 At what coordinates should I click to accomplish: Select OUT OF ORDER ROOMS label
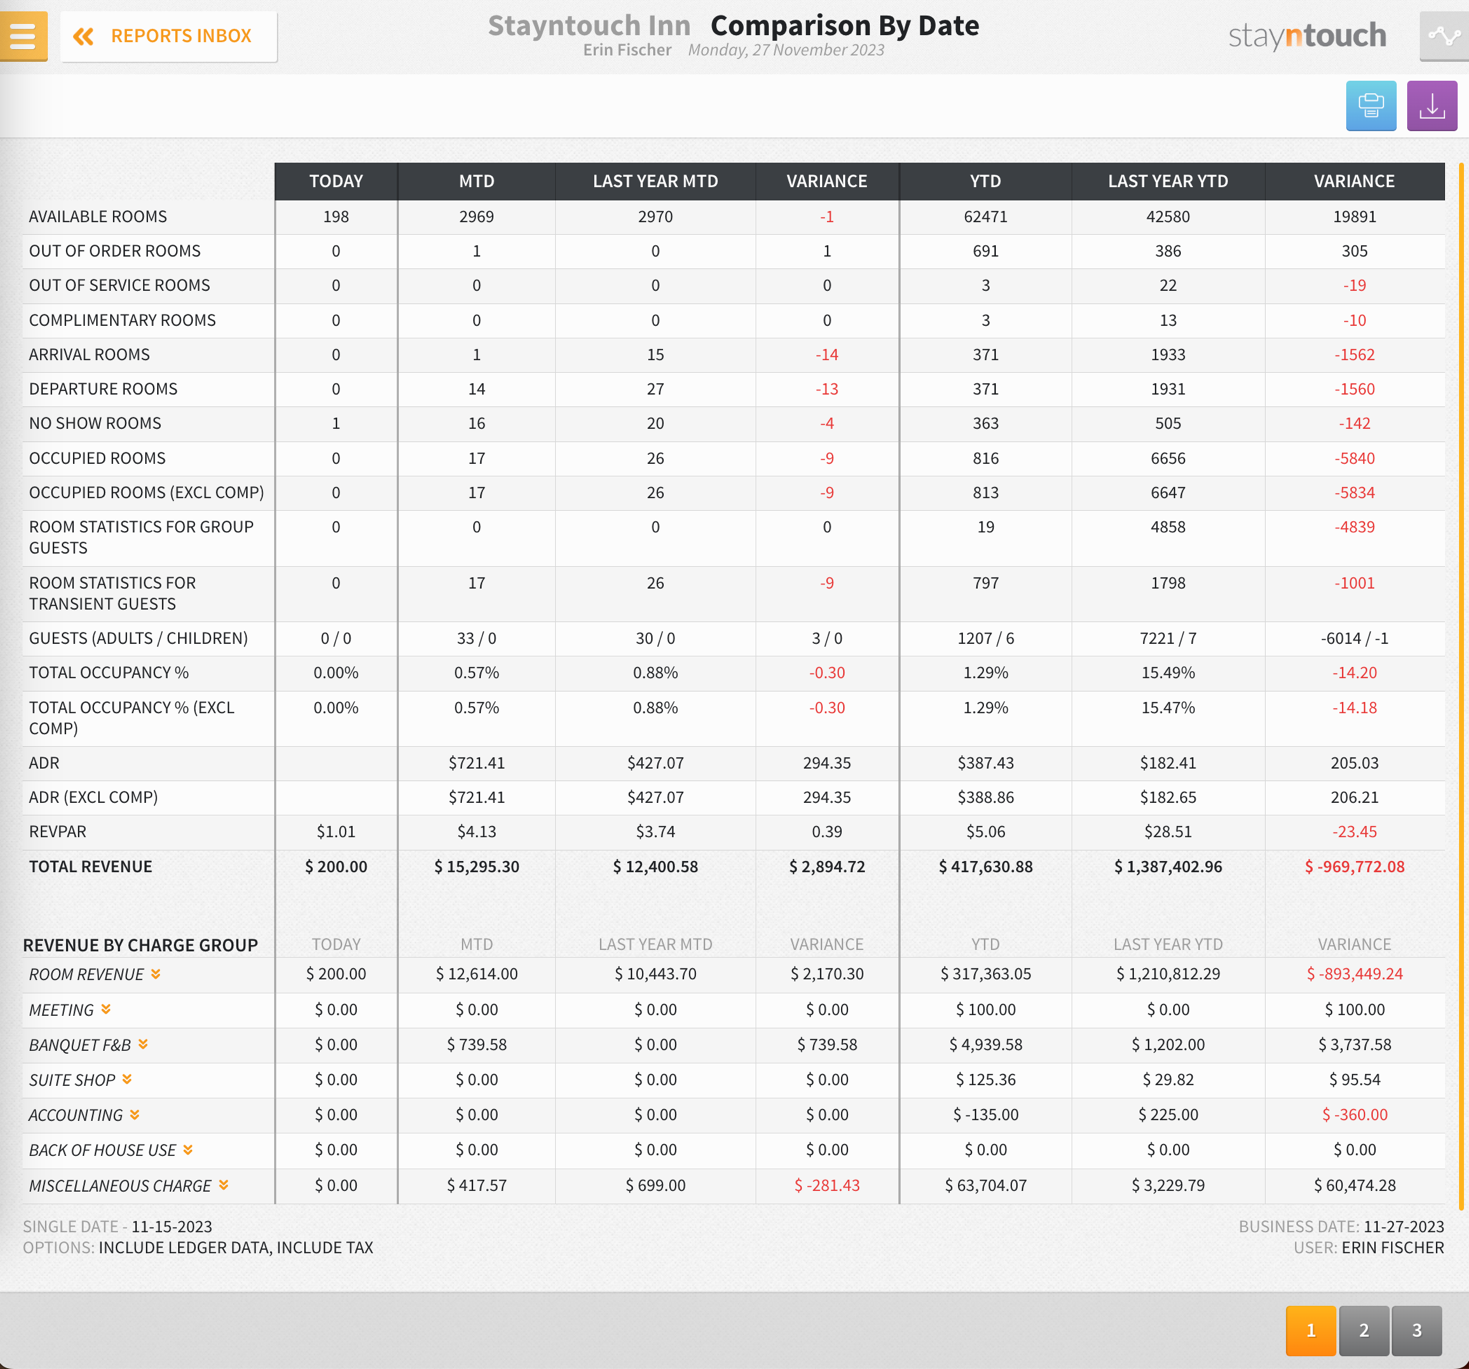[115, 251]
